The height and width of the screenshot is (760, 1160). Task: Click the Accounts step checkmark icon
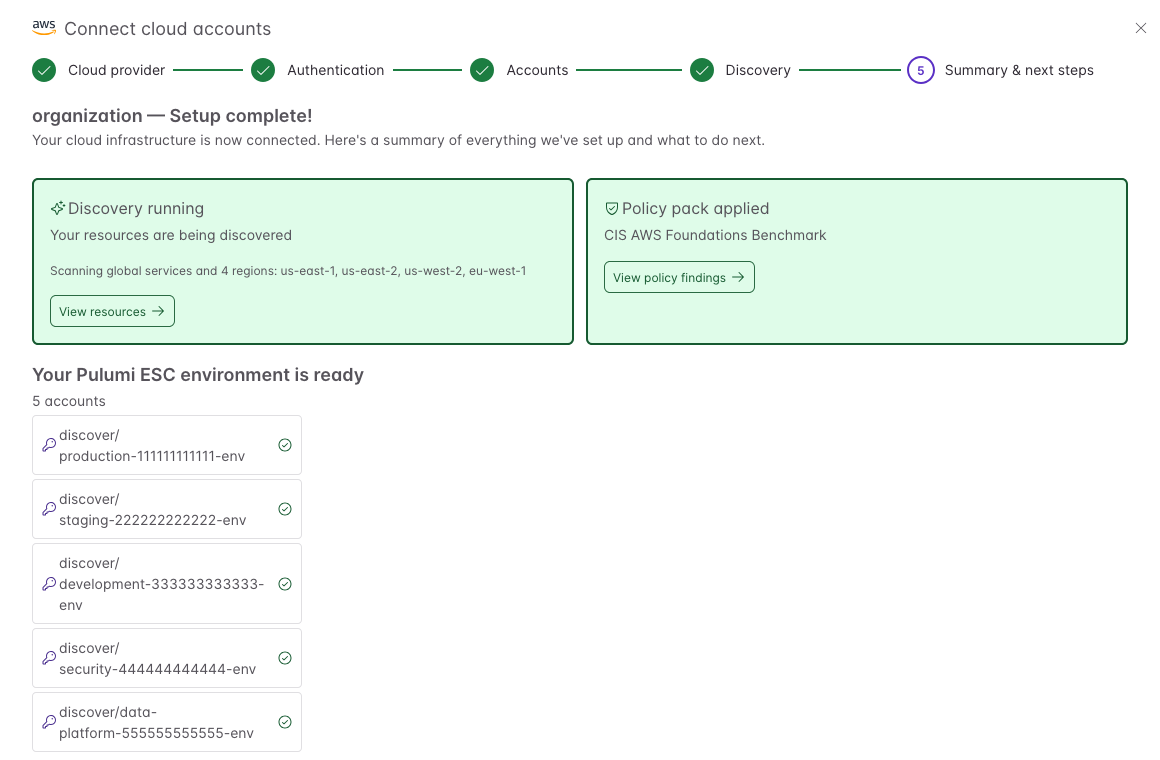coord(482,70)
